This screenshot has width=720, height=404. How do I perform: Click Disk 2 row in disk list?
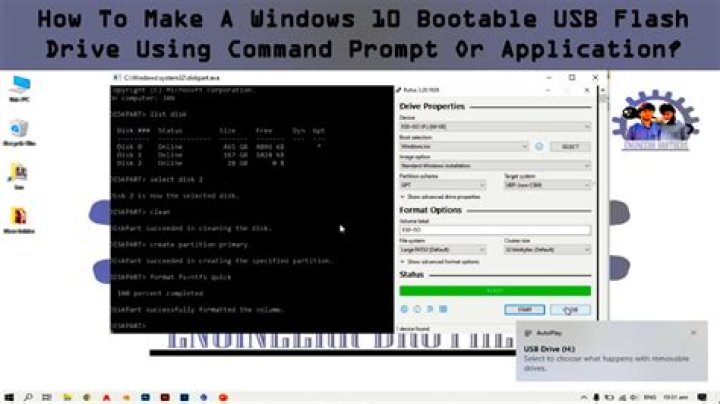[200, 163]
